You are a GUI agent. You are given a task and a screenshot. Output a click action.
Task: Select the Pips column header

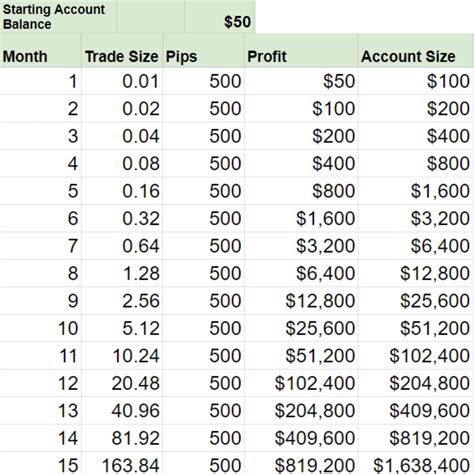pyautogui.click(x=203, y=51)
